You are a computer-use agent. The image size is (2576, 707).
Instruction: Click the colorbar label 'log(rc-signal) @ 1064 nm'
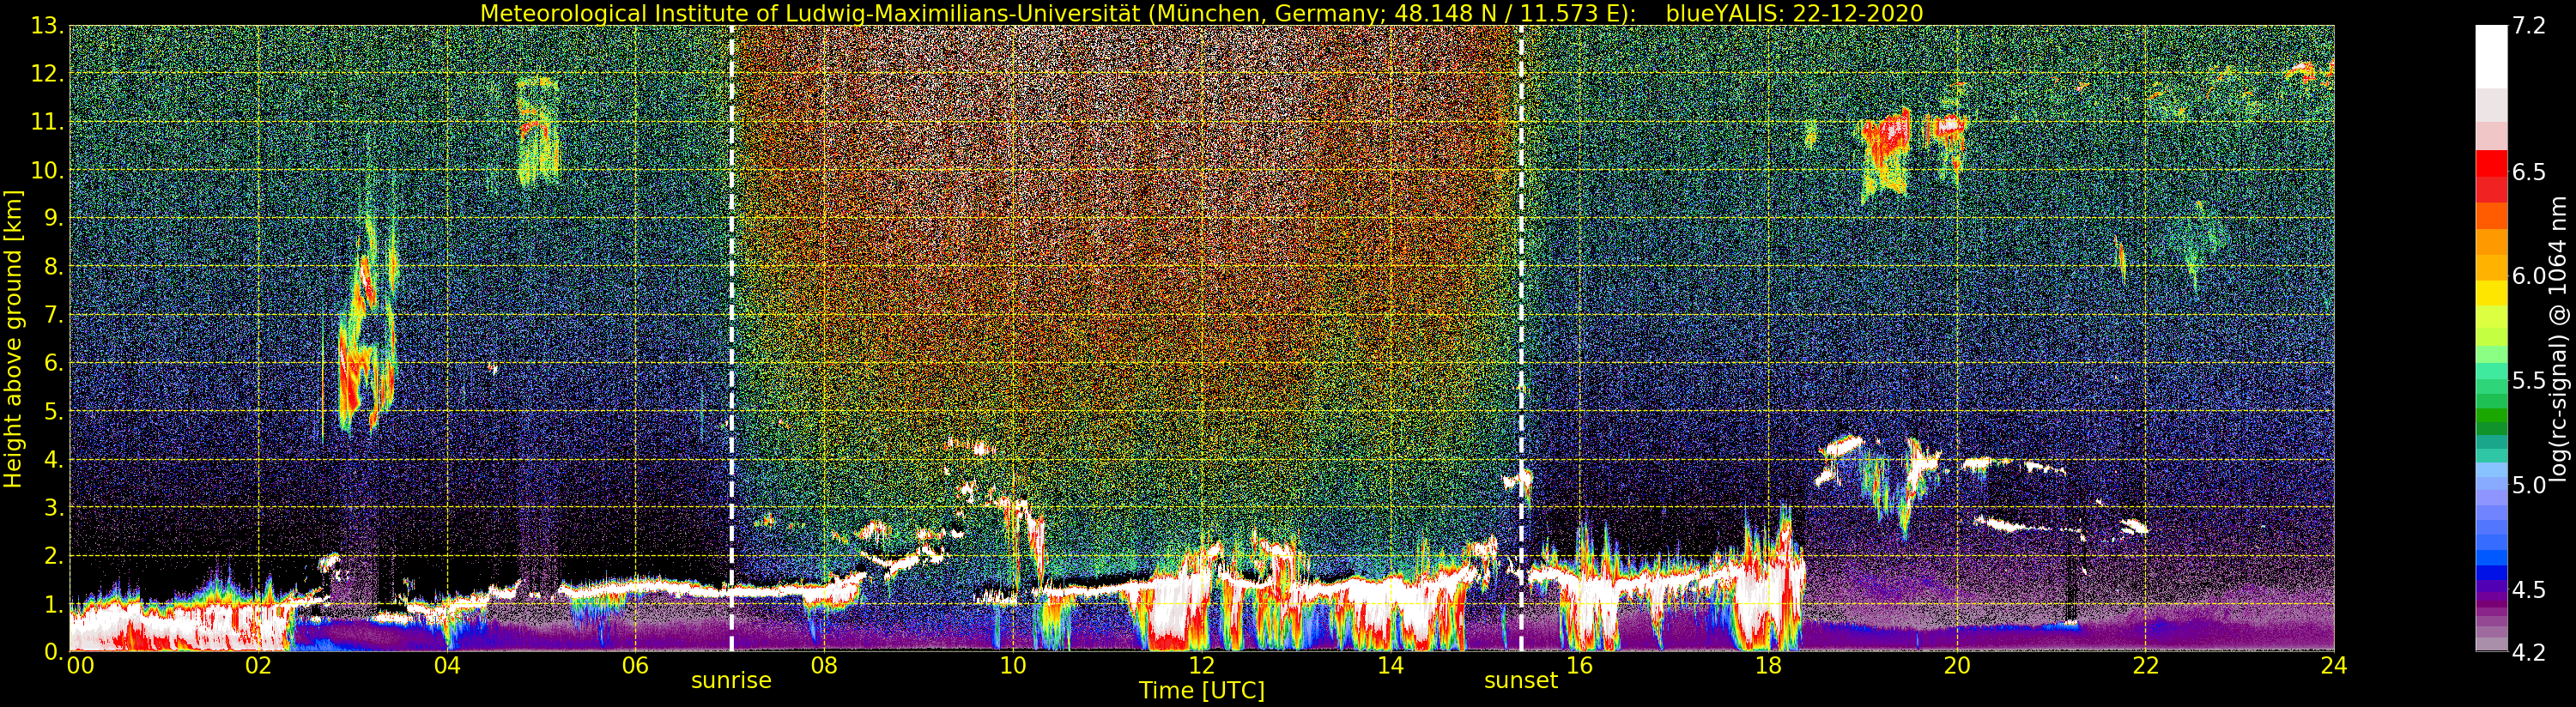tap(2559, 338)
